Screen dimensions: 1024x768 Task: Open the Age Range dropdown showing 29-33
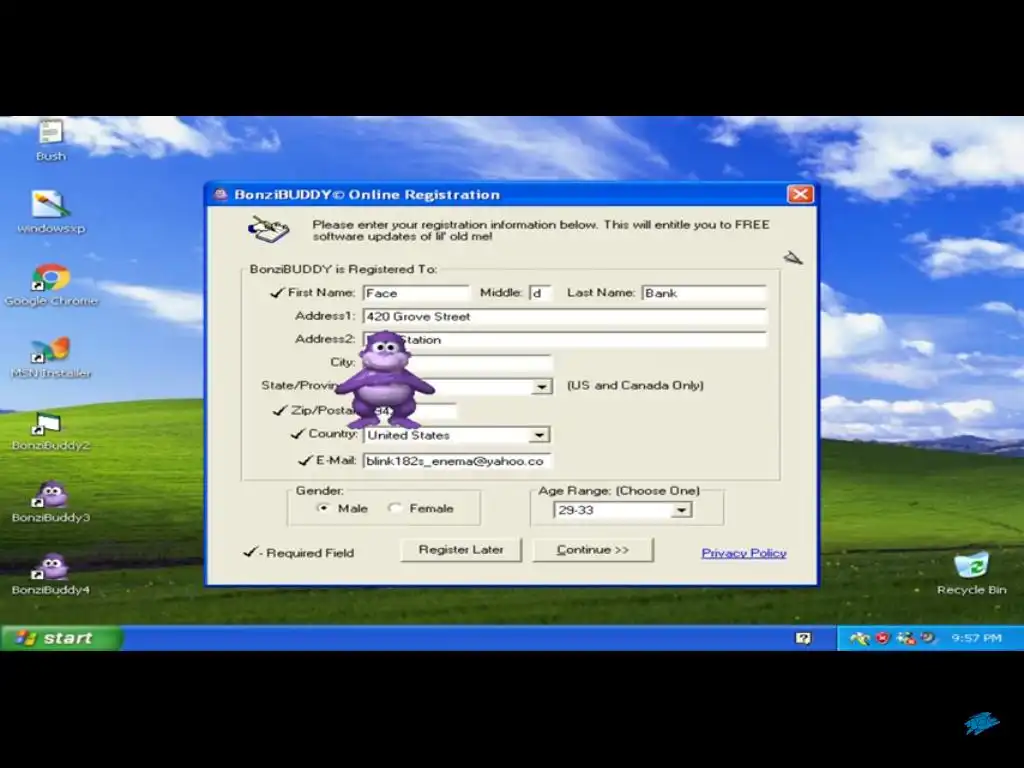click(x=681, y=510)
